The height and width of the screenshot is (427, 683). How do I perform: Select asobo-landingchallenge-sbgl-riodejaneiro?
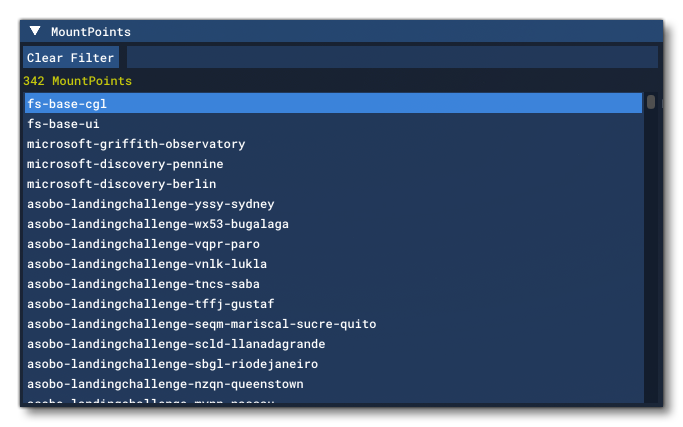[x=172, y=364]
